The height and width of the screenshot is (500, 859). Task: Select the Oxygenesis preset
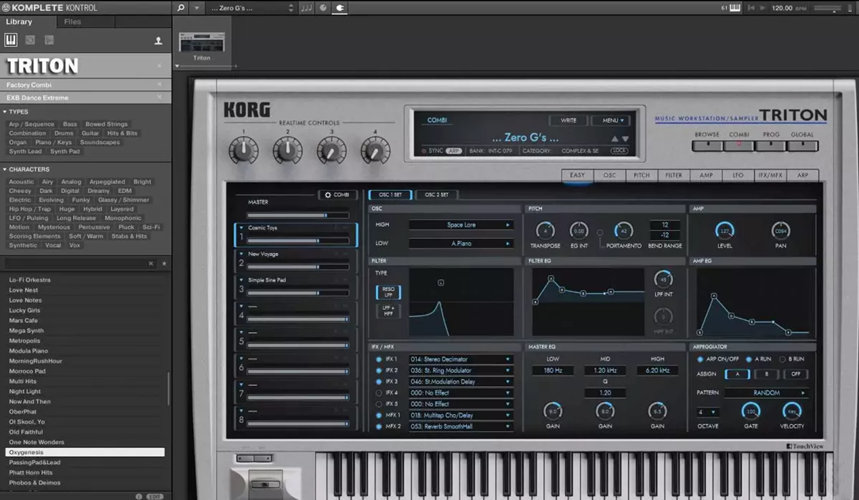coord(85,452)
